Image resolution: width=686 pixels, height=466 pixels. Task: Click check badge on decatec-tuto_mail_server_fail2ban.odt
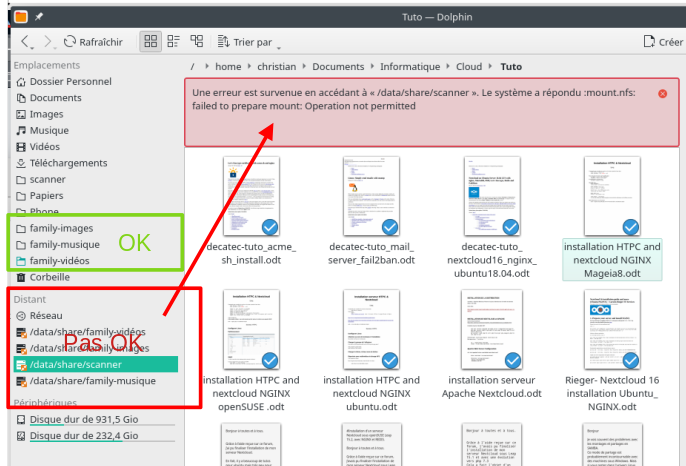tap(390, 227)
